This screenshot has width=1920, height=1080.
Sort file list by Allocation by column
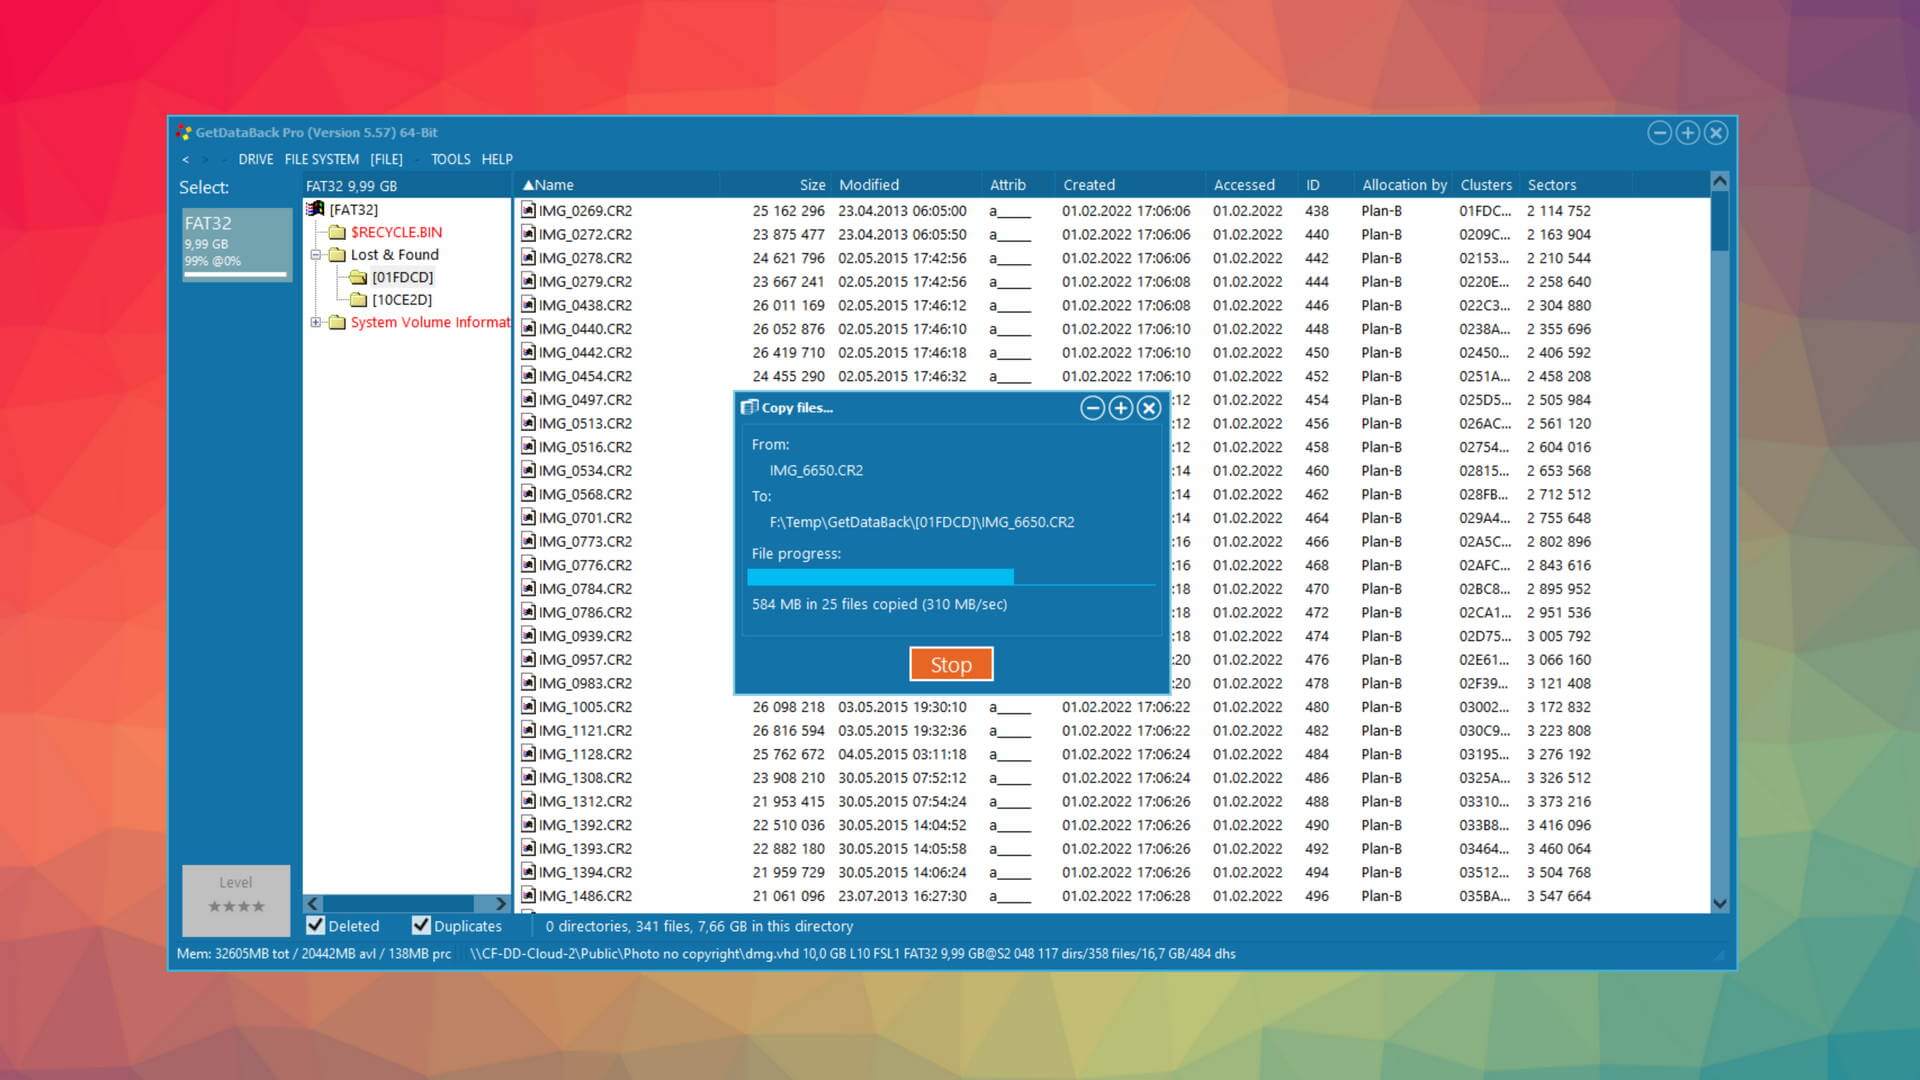click(x=1404, y=185)
